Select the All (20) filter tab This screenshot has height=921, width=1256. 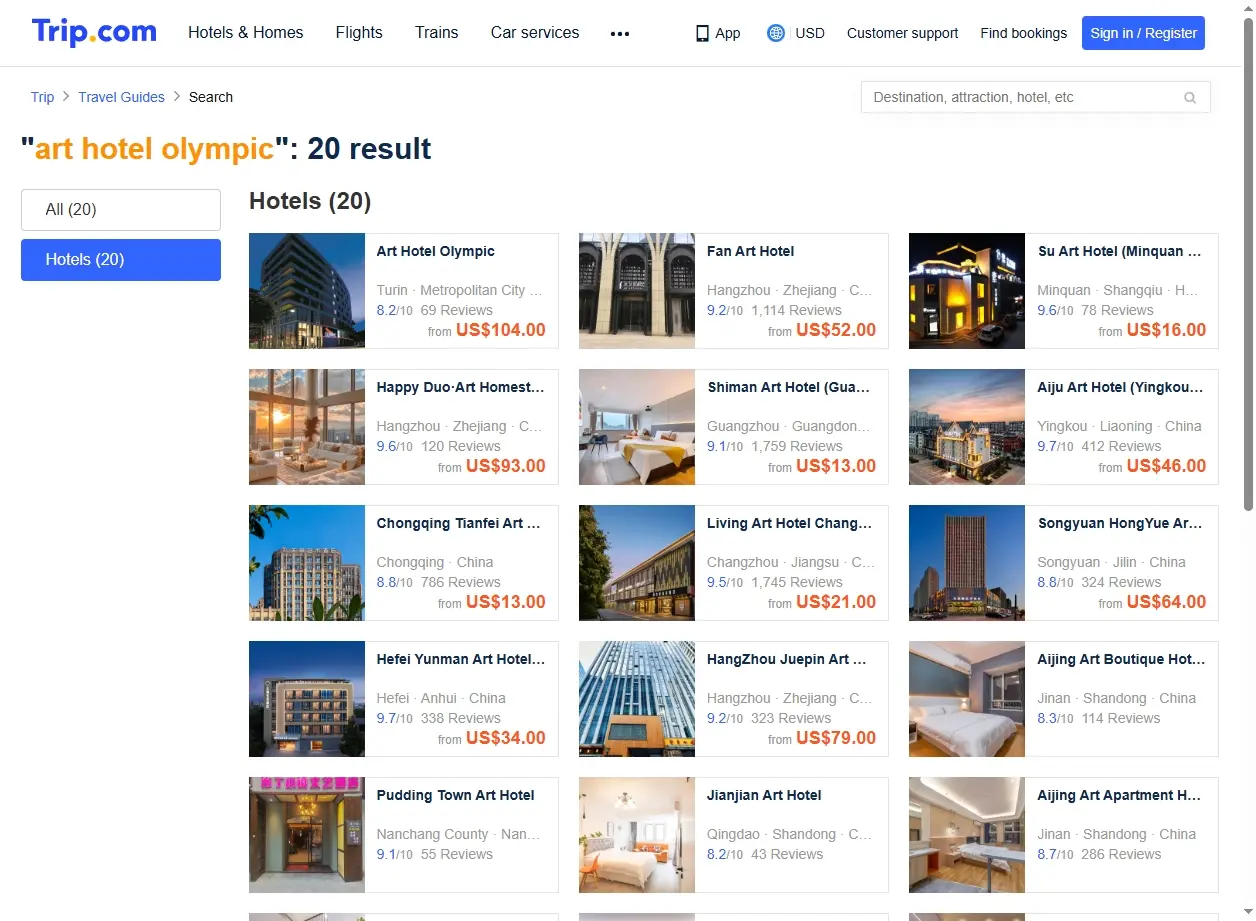click(x=121, y=210)
